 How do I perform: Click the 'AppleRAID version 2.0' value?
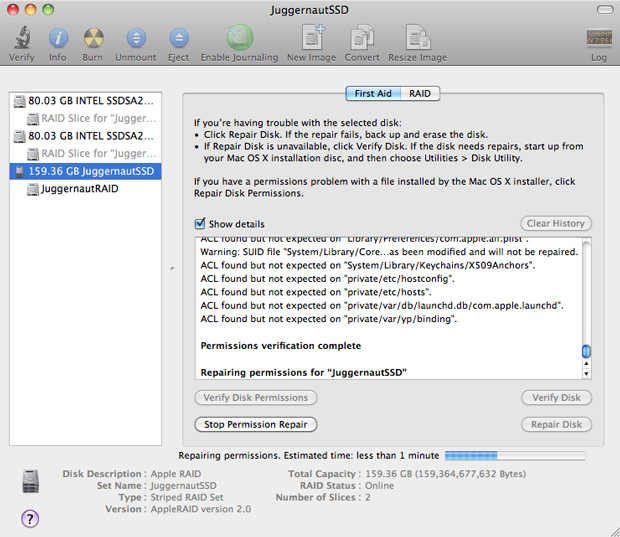coord(200,509)
